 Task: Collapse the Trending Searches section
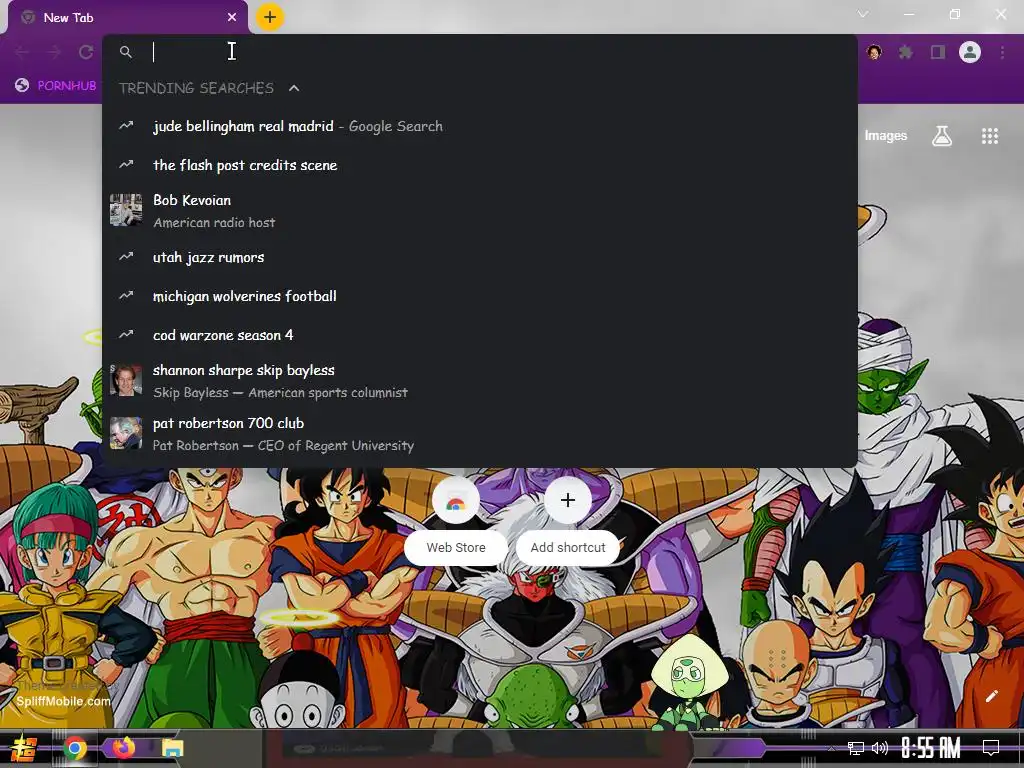pos(294,88)
